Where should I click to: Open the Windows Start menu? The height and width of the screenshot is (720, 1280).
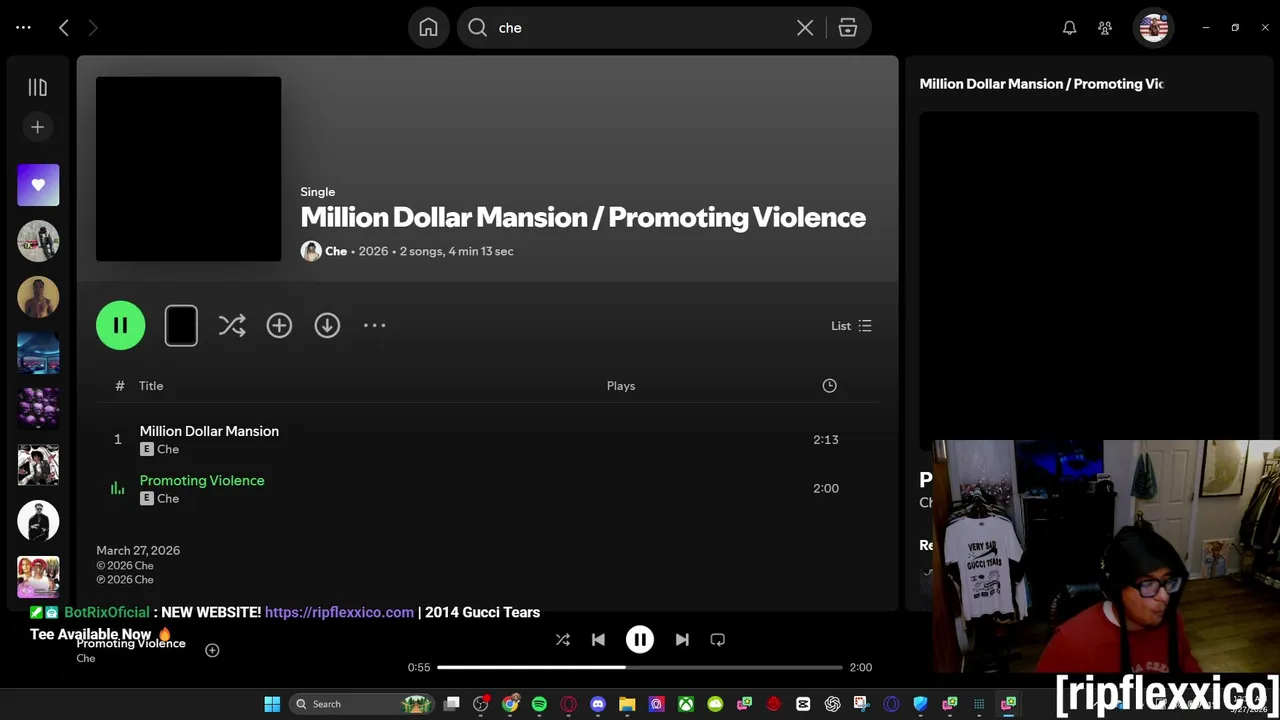pos(272,704)
